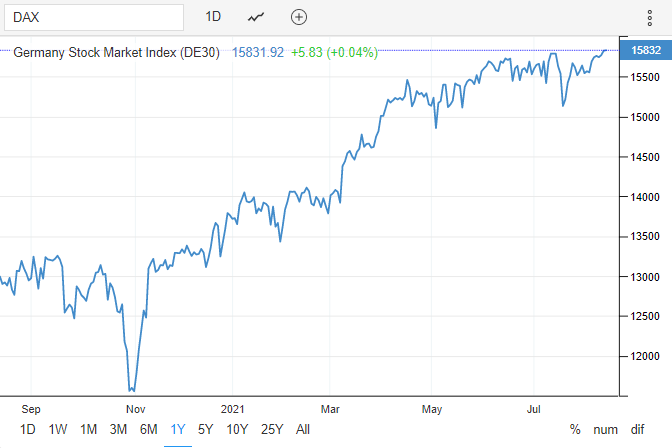
Task: Click the plus icon to add comparison
Action: coord(299,17)
